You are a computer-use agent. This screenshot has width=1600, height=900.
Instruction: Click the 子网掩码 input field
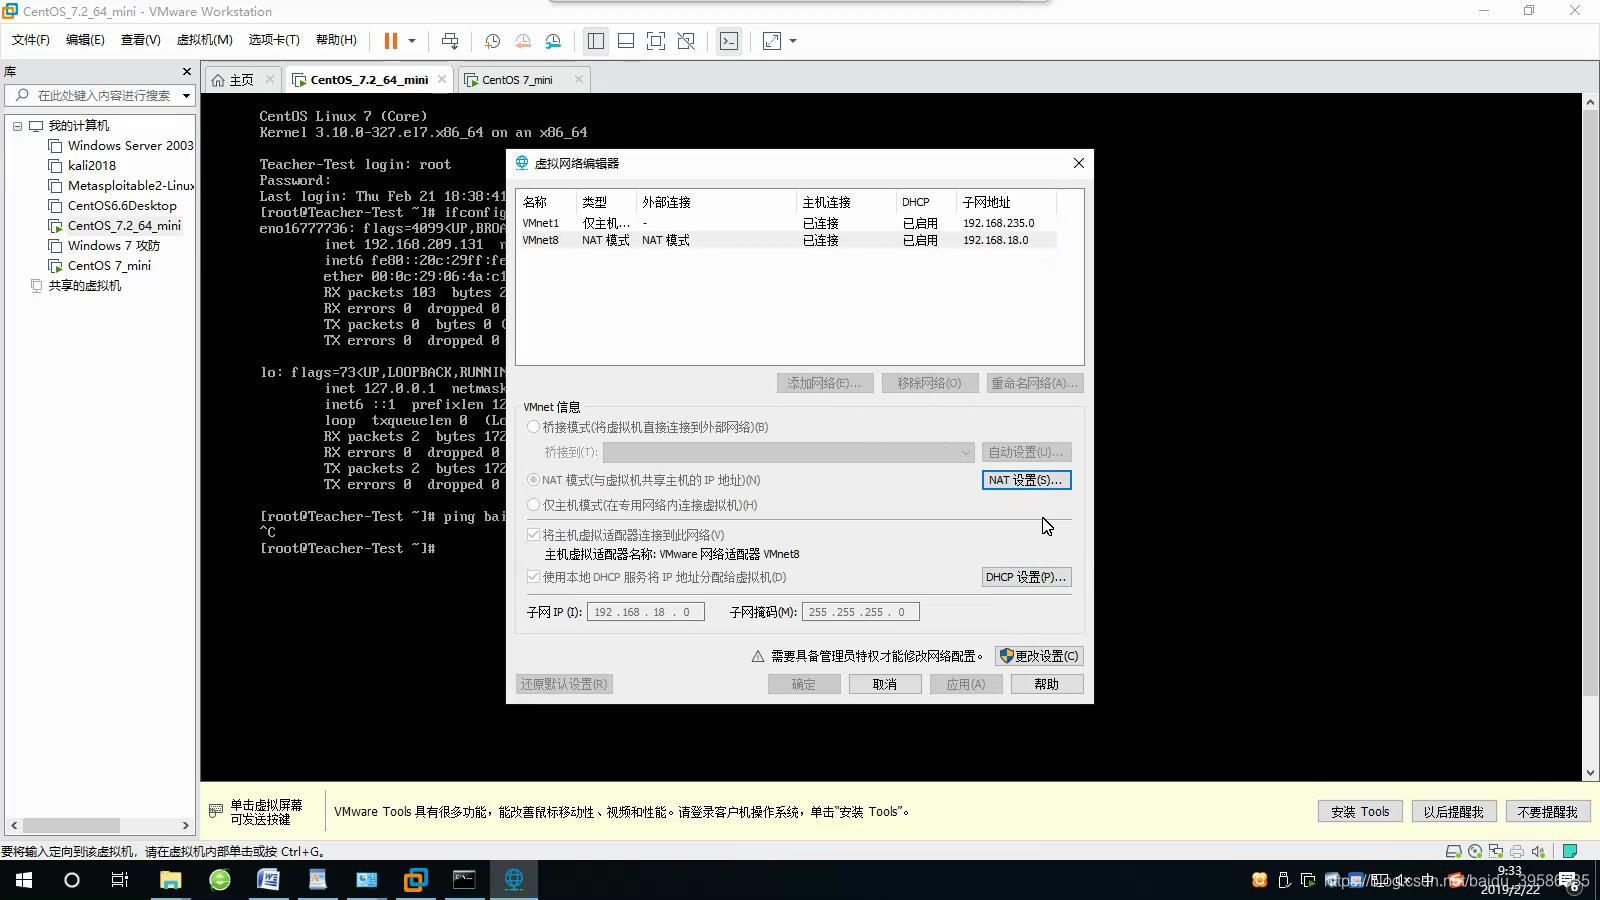click(860, 612)
